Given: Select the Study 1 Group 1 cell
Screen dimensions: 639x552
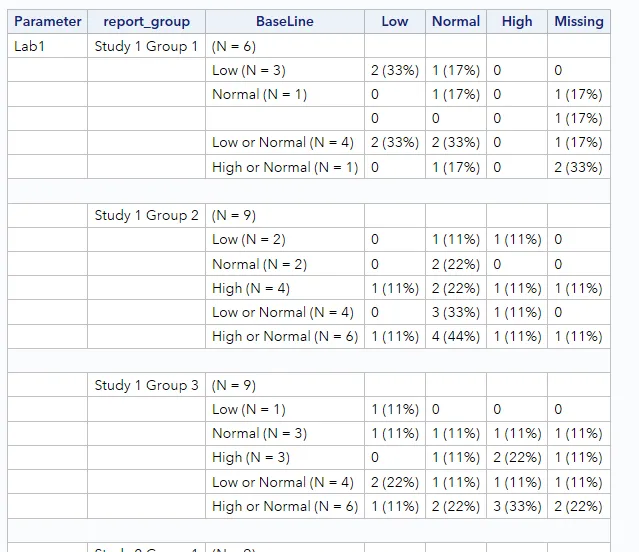Looking at the screenshot, I should coord(146,46).
